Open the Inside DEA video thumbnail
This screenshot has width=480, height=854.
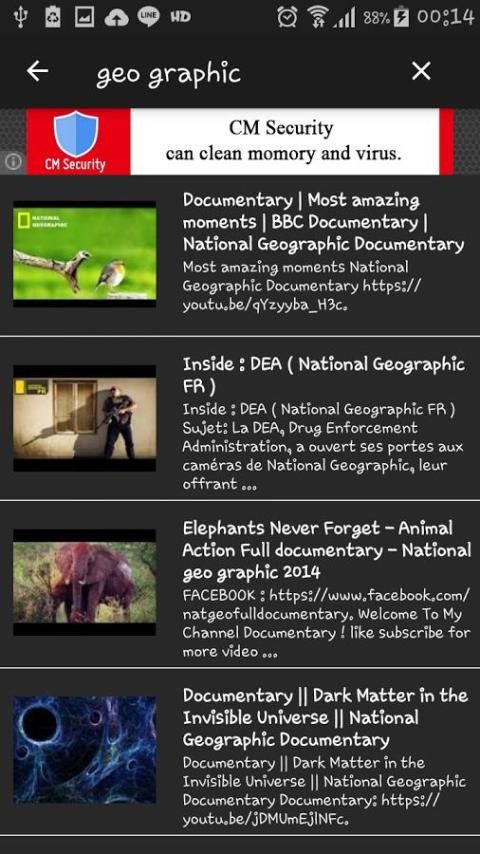pos(84,418)
